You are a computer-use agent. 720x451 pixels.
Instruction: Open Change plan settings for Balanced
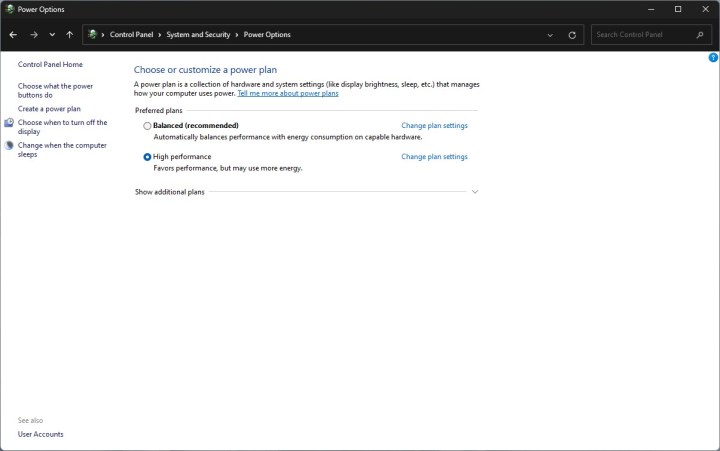tap(434, 126)
